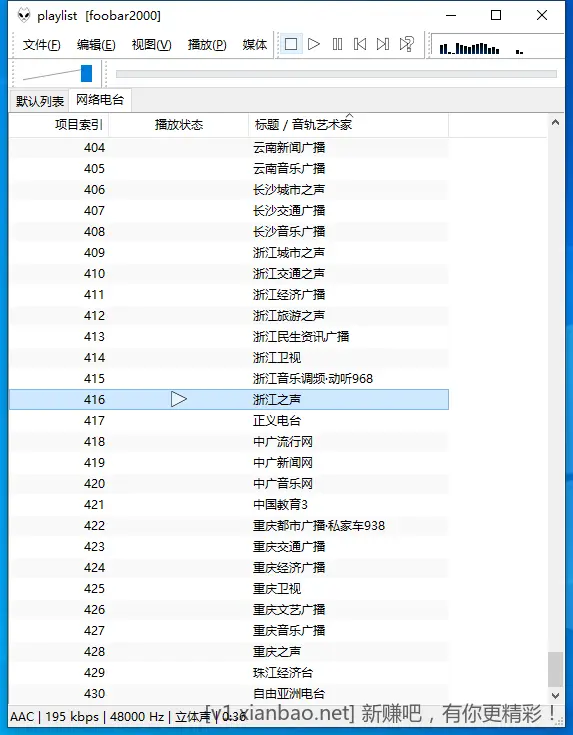Click the spectrum visualization display
This screenshot has height=735, width=573.
click(x=497, y=45)
